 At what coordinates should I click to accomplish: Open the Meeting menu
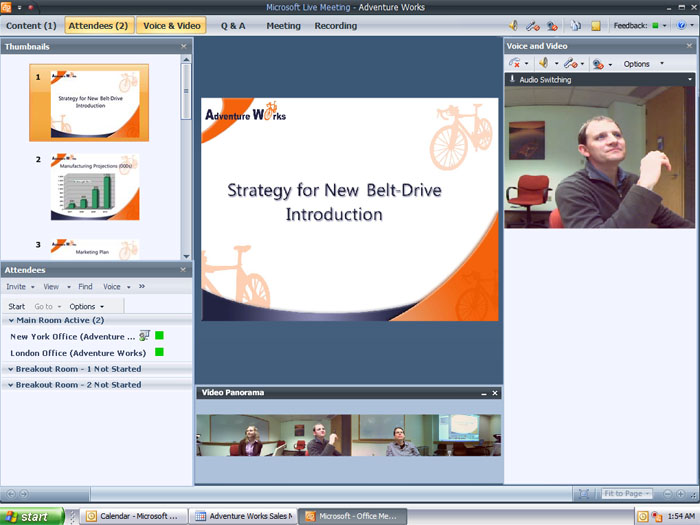[283, 26]
